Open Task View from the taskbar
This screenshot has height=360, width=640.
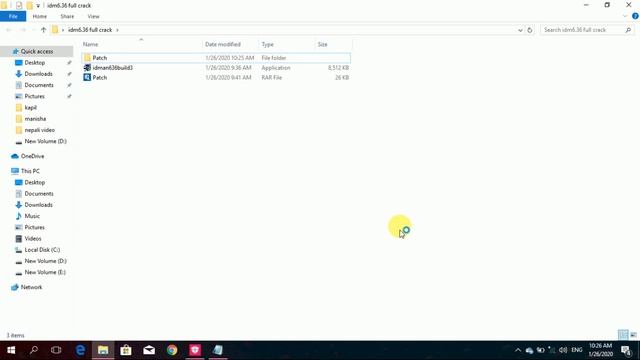pyautogui.click(x=56, y=350)
